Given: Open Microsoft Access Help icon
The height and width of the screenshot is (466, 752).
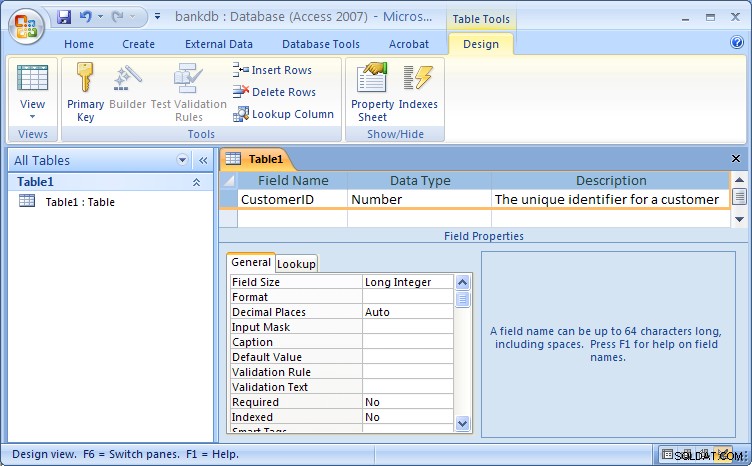Looking at the screenshot, I should click(x=737, y=43).
